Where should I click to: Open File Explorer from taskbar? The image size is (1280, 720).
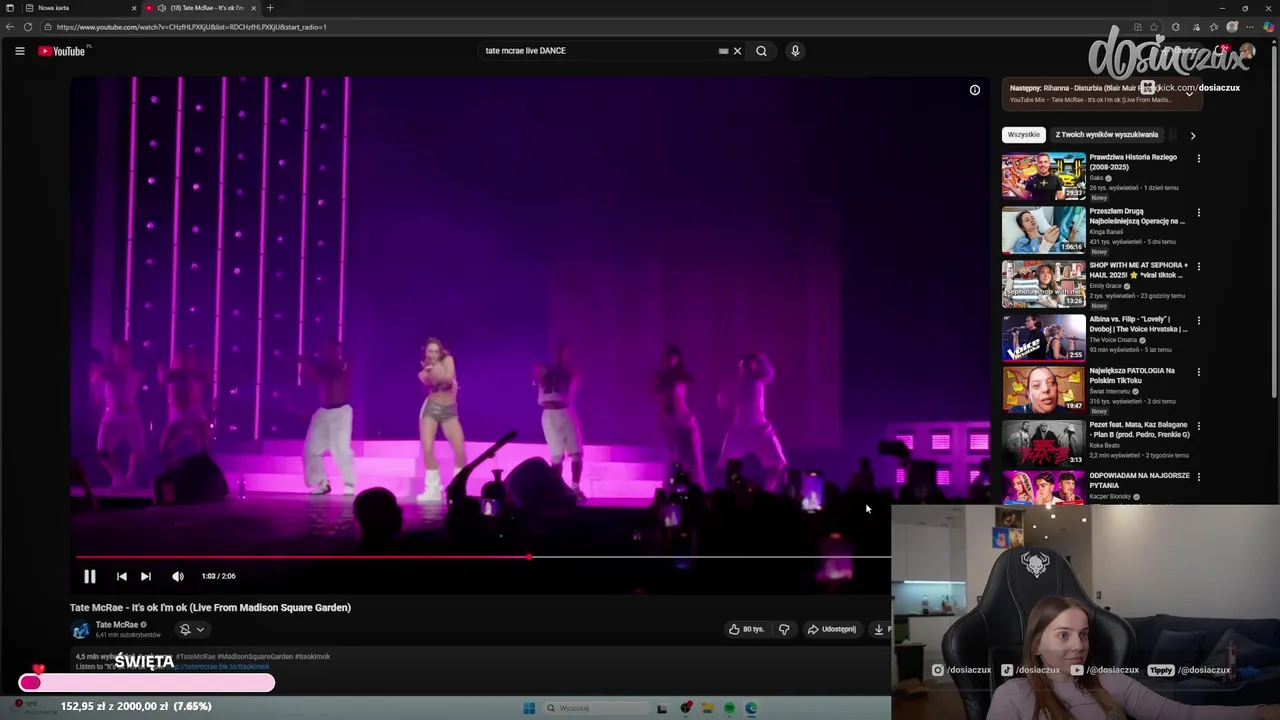pyautogui.click(x=707, y=708)
